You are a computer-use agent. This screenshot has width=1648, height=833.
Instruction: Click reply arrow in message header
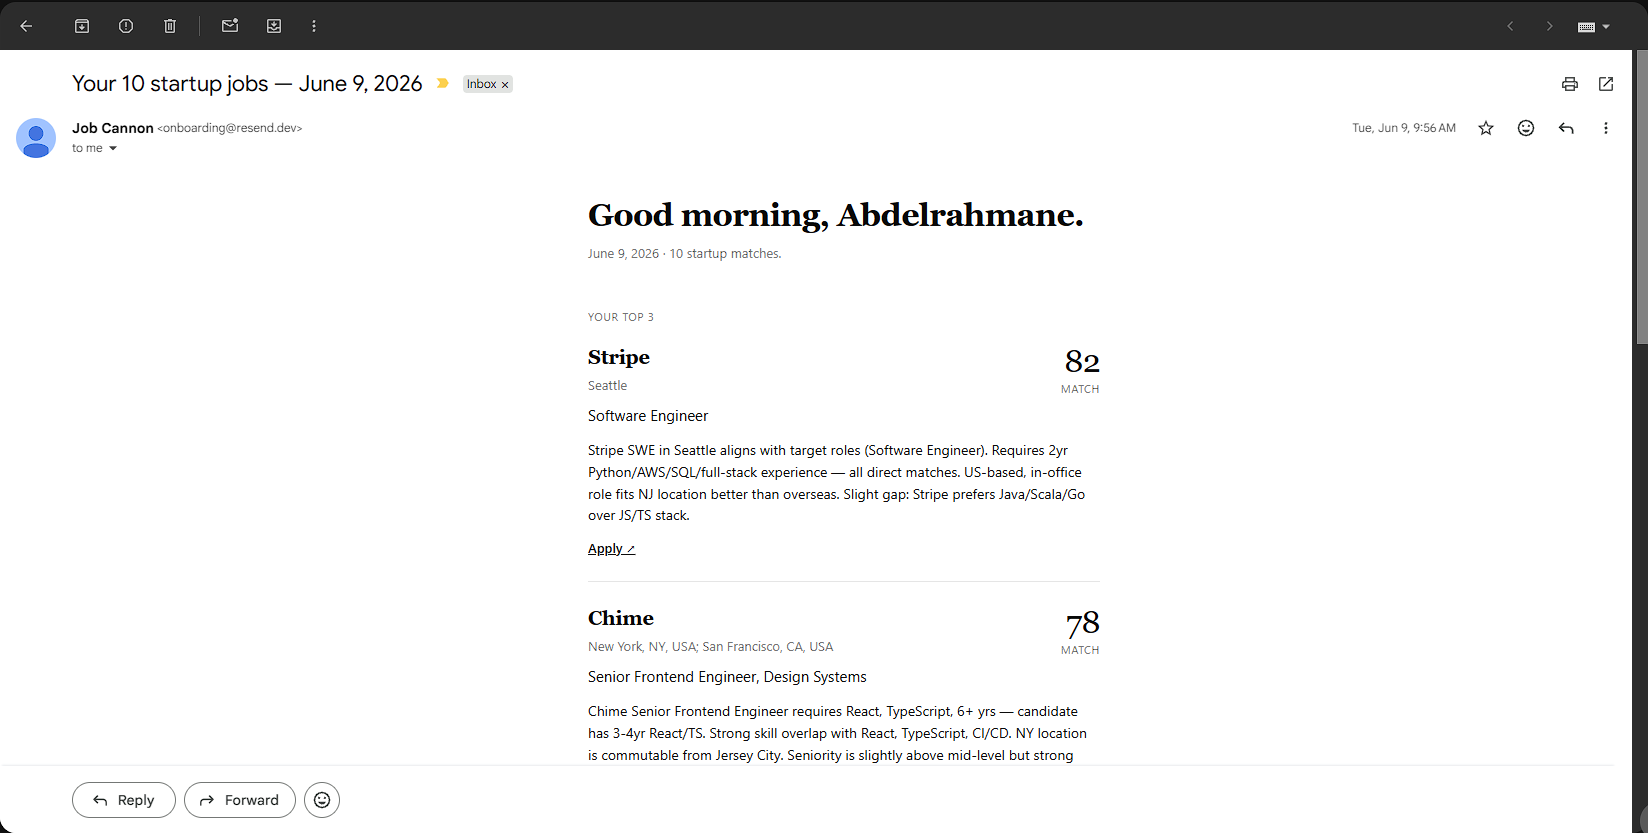(x=1566, y=128)
